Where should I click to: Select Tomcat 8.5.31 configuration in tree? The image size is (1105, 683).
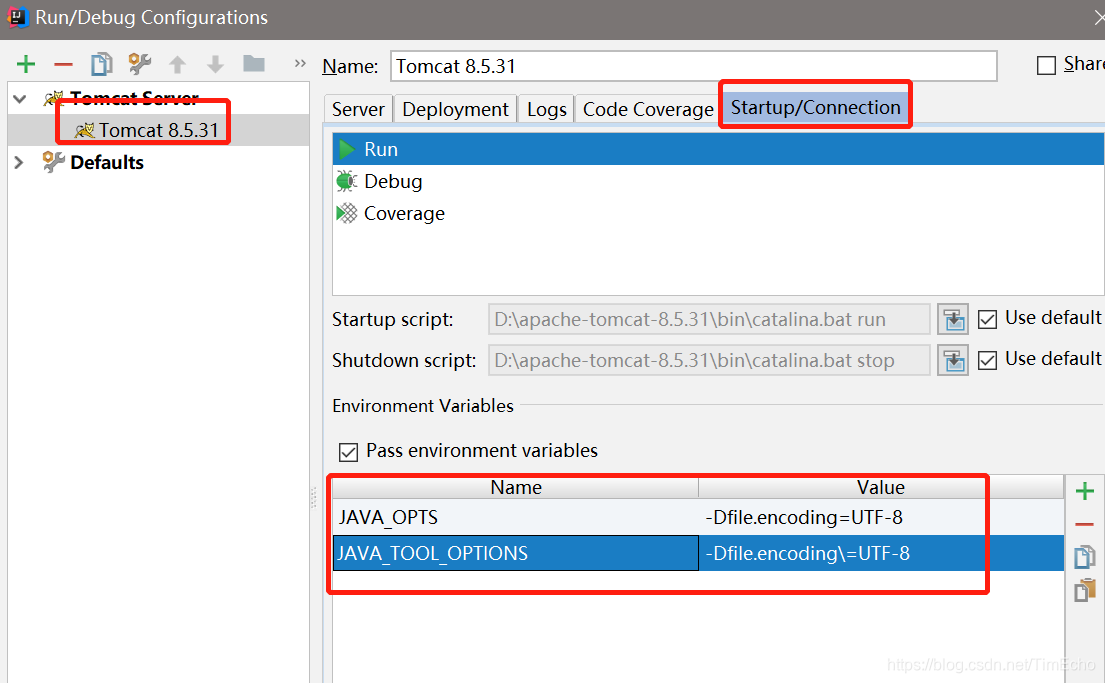[159, 130]
